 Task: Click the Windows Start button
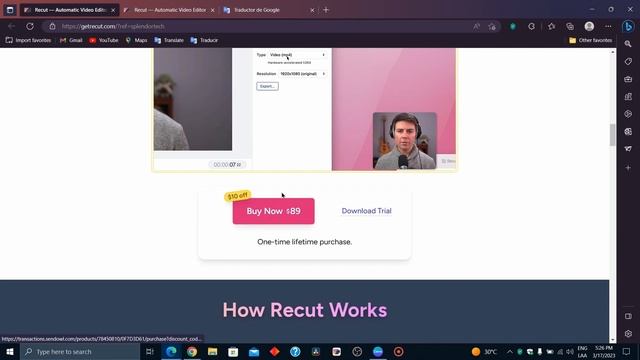(x=10, y=351)
